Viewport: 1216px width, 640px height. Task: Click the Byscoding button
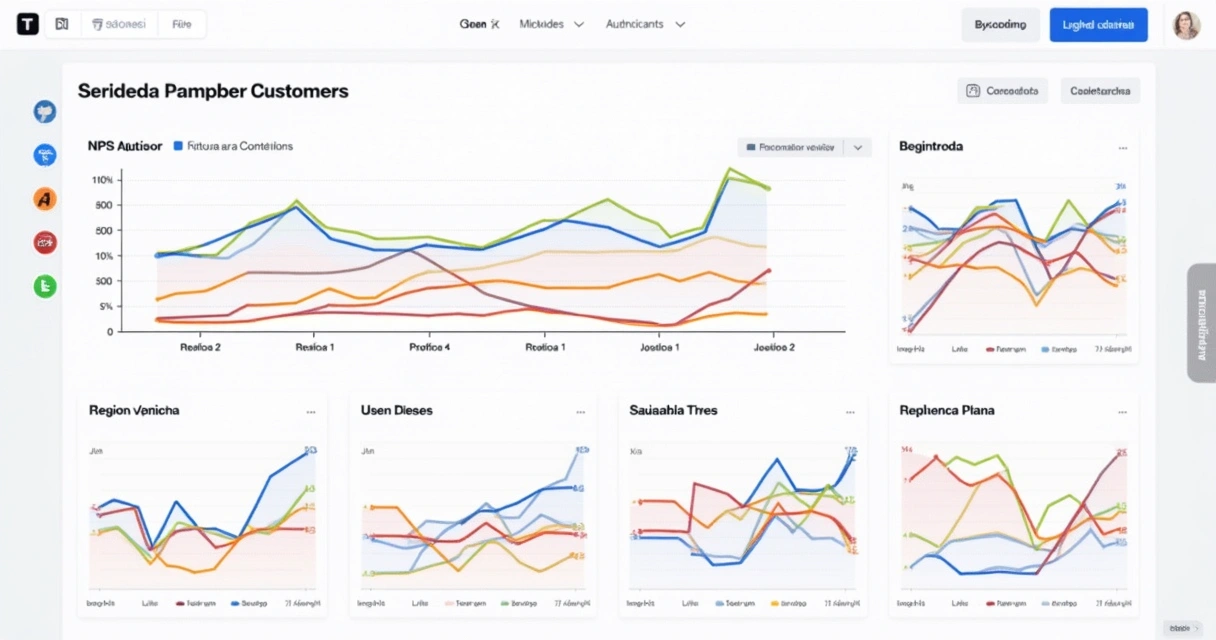tap(1000, 25)
